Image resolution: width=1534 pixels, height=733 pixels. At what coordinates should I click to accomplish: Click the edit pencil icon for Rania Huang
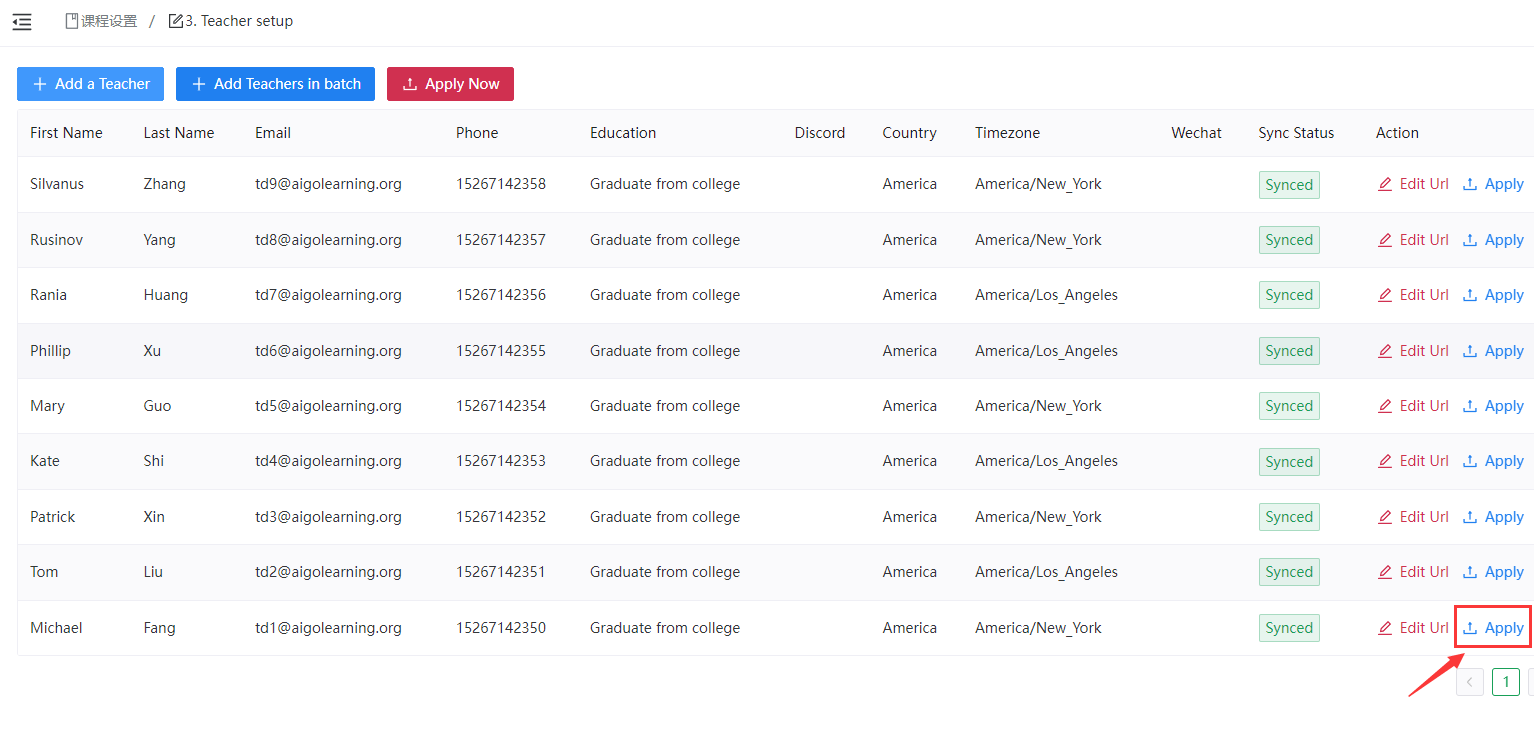[1385, 295]
